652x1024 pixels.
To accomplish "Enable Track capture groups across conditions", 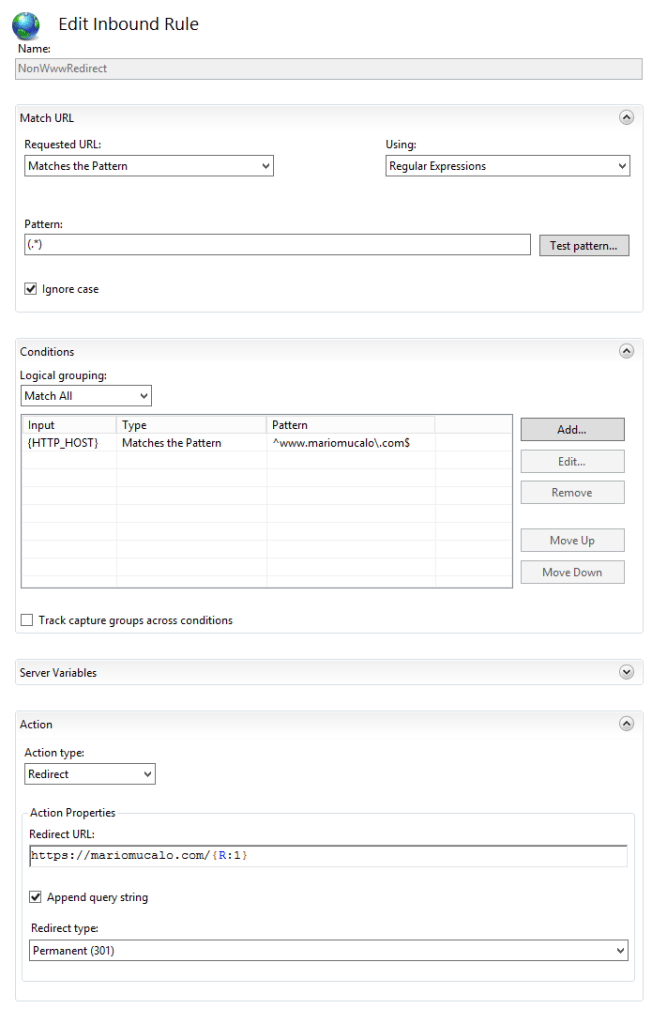I will click(x=27, y=620).
